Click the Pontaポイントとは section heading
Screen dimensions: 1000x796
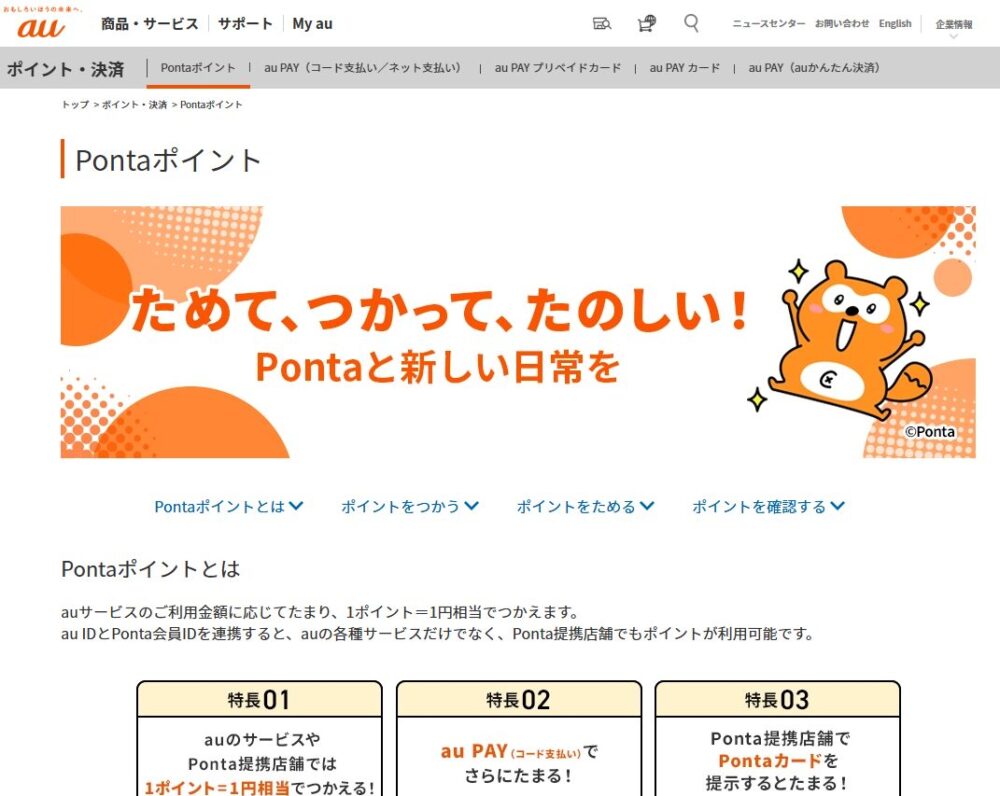(x=151, y=569)
